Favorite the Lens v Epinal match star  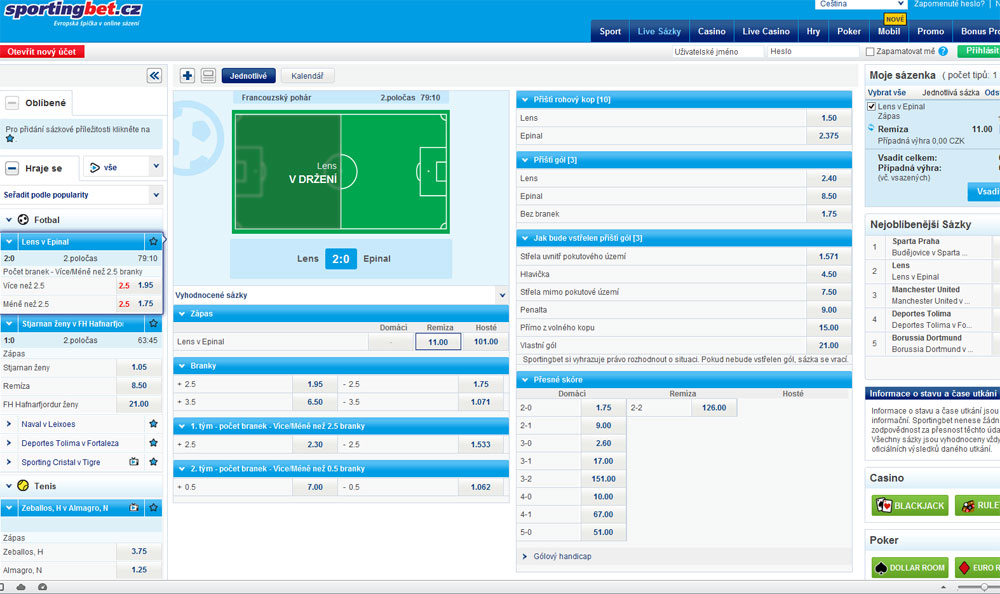point(153,242)
